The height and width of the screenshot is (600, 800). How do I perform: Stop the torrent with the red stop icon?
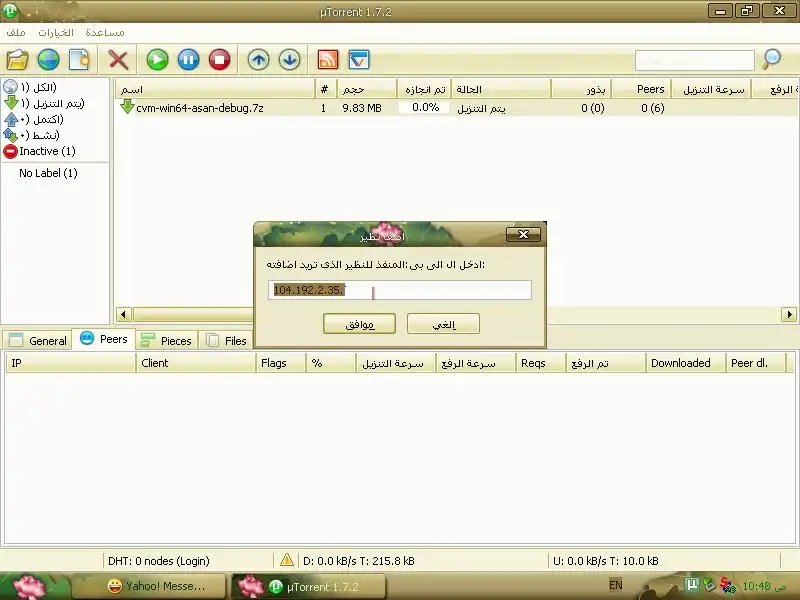(x=219, y=60)
